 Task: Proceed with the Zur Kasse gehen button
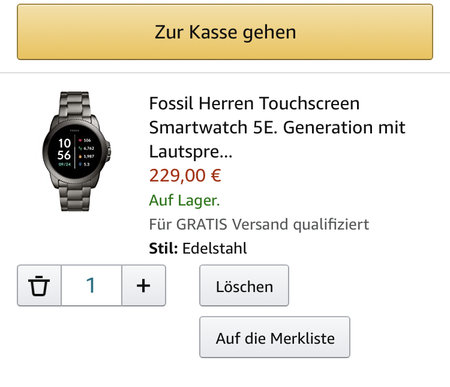(x=225, y=32)
